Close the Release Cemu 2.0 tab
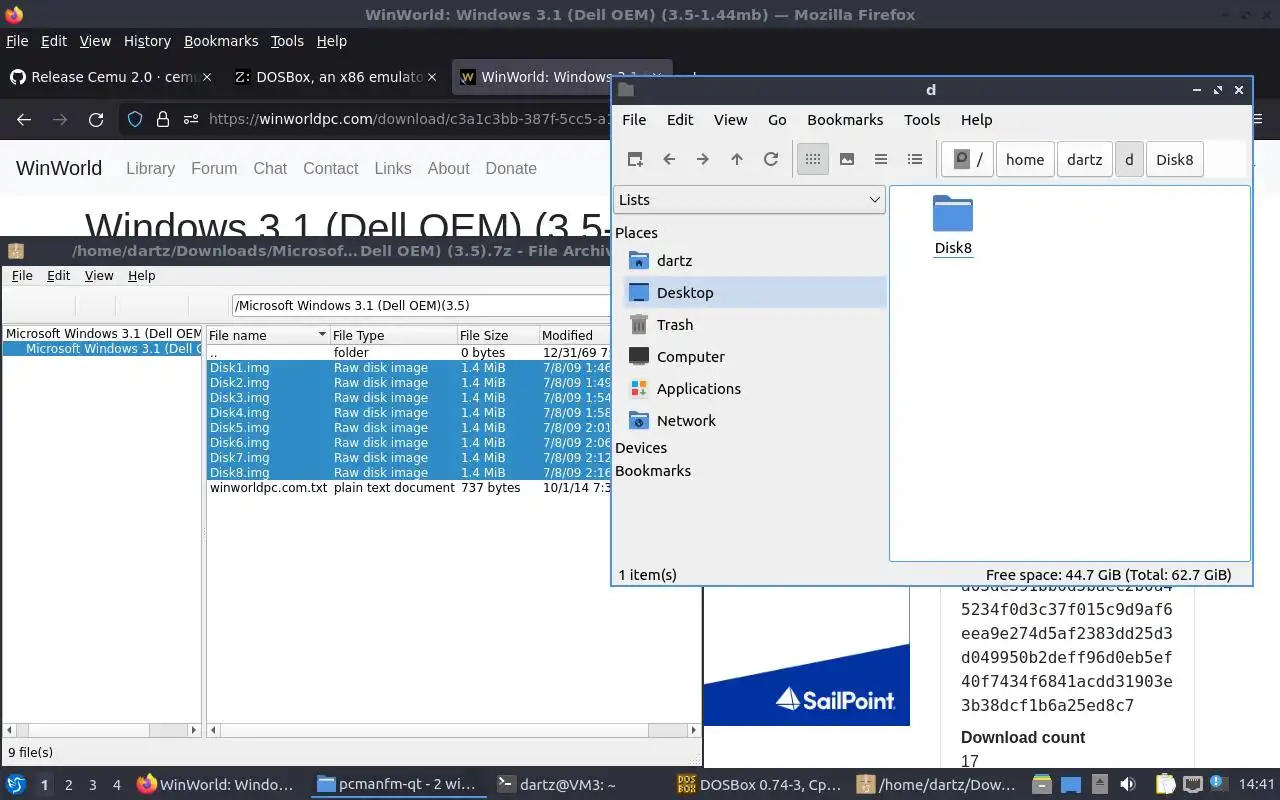The height and width of the screenshot is (800, 1280). pyautogui.click(x=207, y=77)
